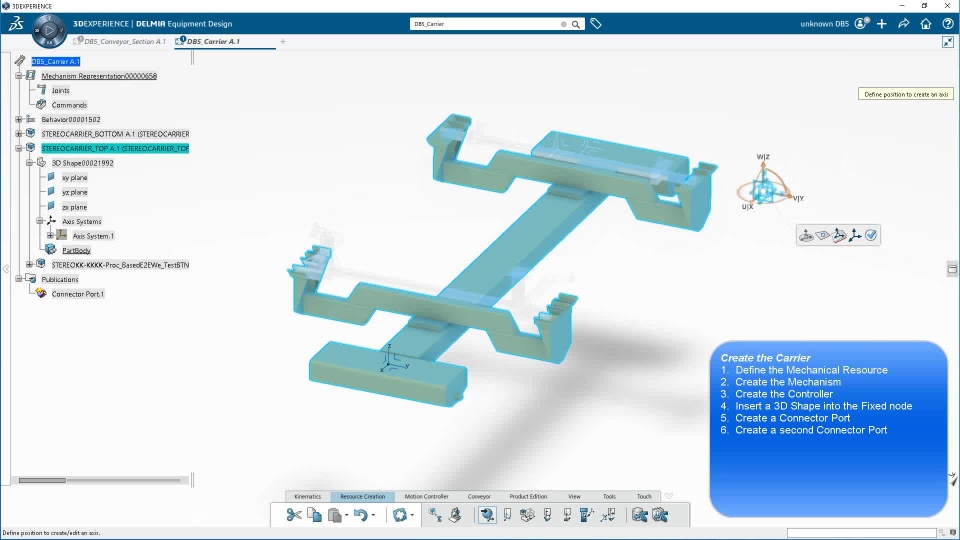The image size is (960, 540).
Task: Expand the Axis System.1 node
Action: (50, 236)
